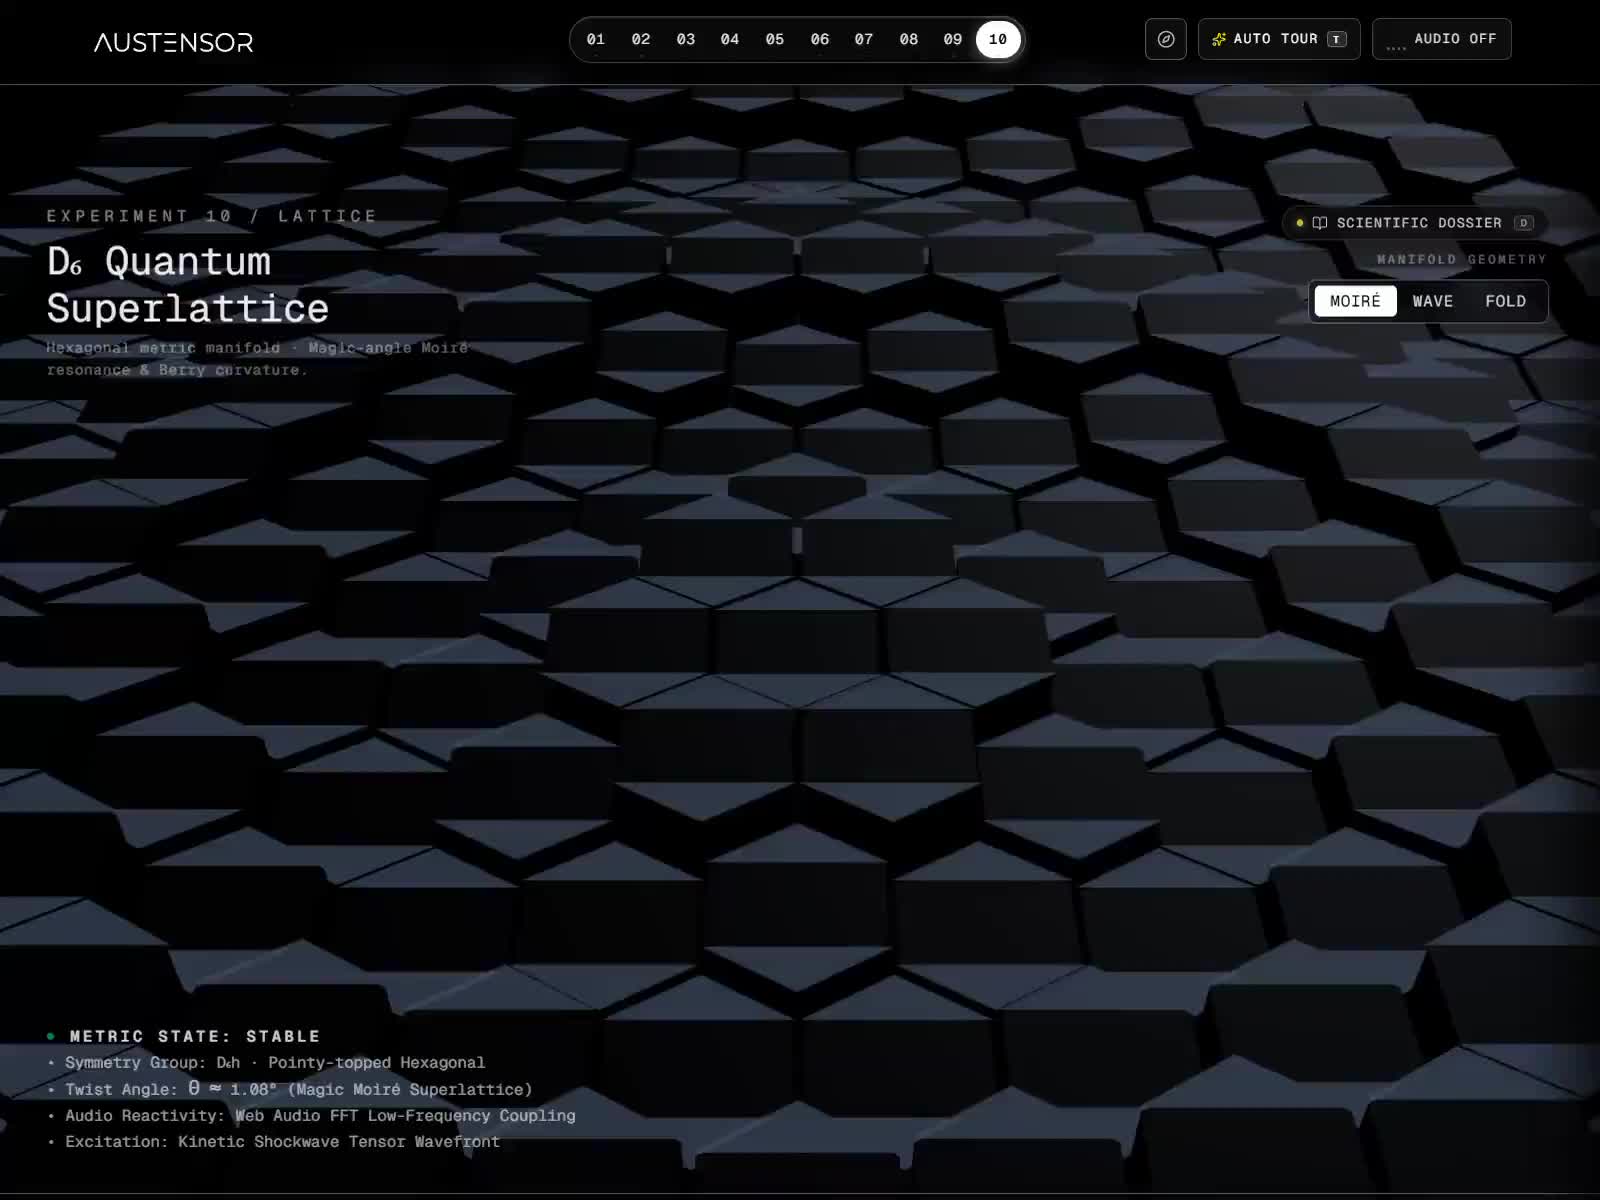Go to experiment 01
The image size is (1600, 1200).
pos(596,39)
